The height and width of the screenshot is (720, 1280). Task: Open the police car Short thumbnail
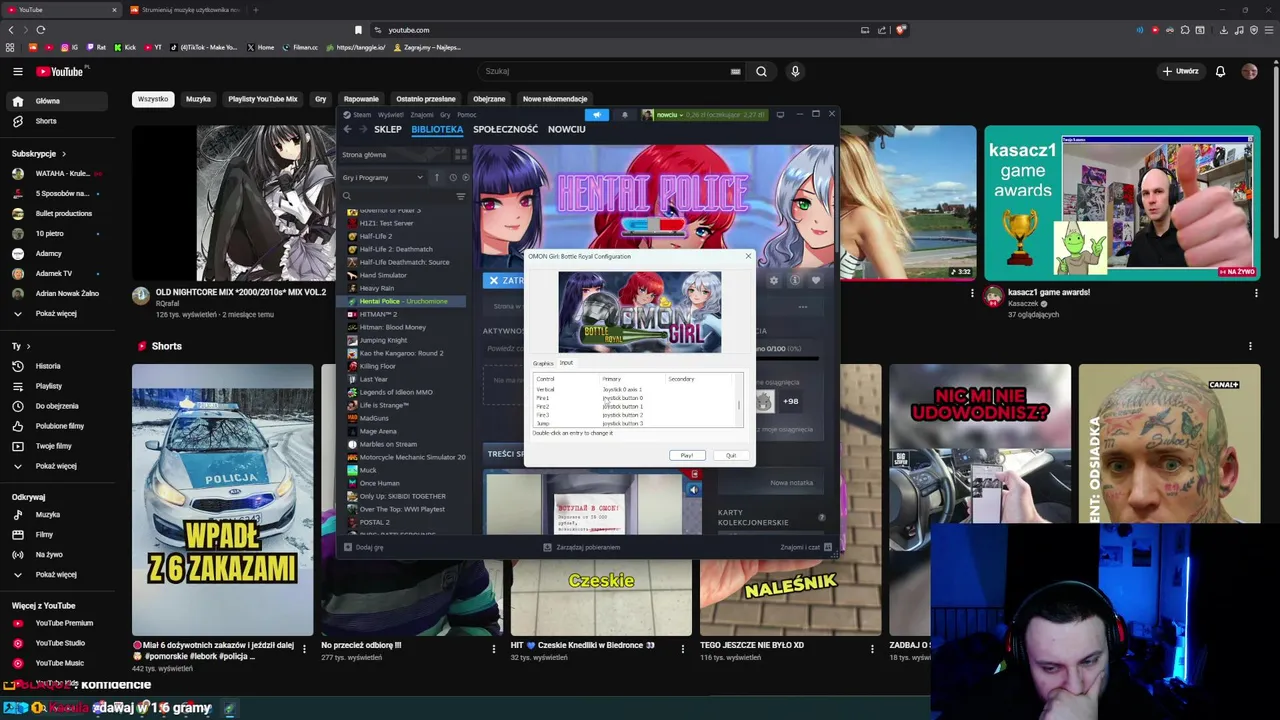(x=222, y=500)
